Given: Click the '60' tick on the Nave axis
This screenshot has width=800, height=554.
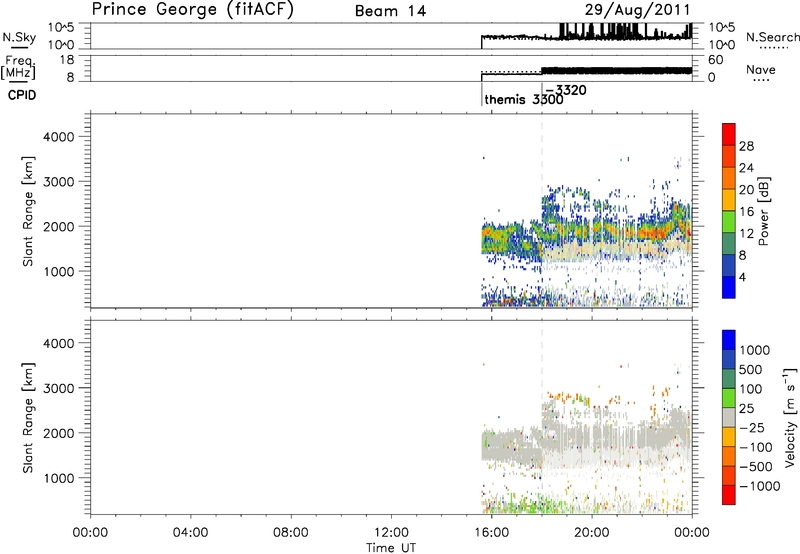Looking at the screenshot, I should point(716,60).
